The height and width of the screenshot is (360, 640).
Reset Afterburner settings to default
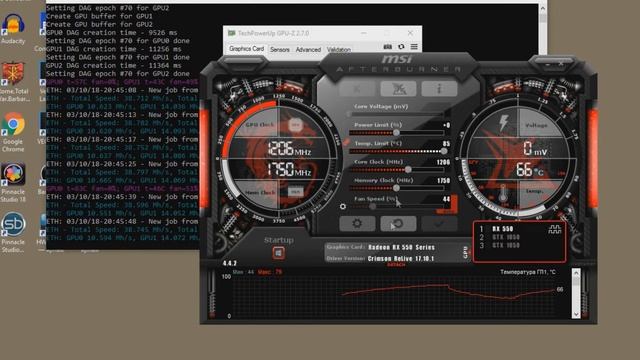(398, 224)
